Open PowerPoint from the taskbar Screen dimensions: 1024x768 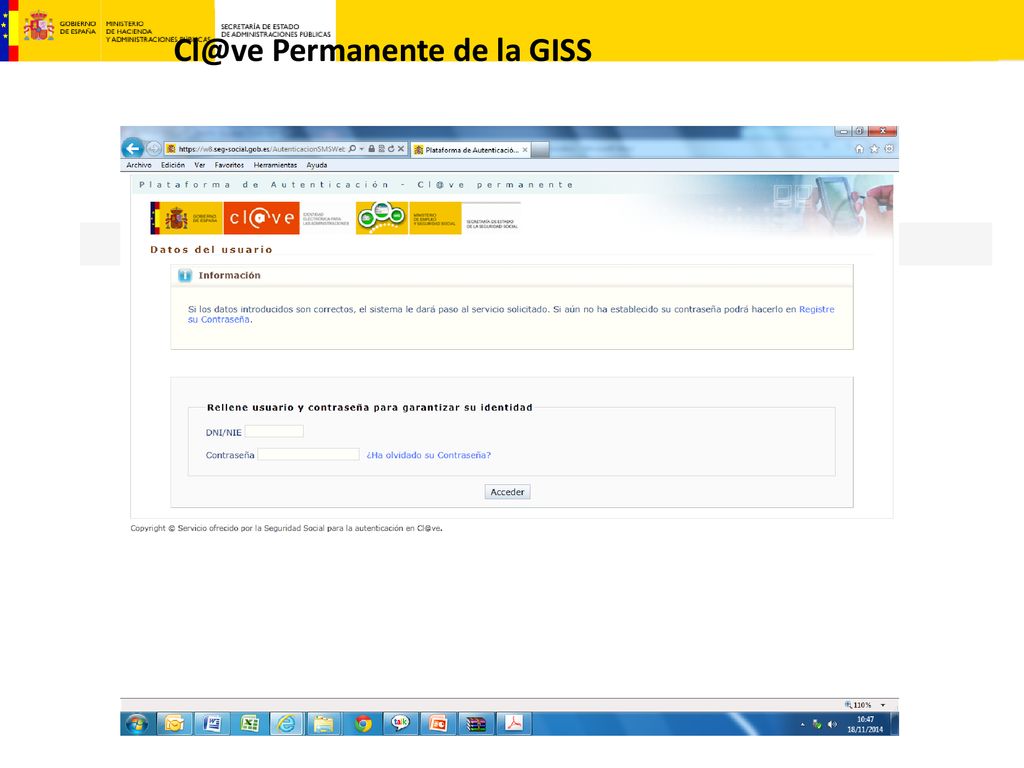(438, 724)
